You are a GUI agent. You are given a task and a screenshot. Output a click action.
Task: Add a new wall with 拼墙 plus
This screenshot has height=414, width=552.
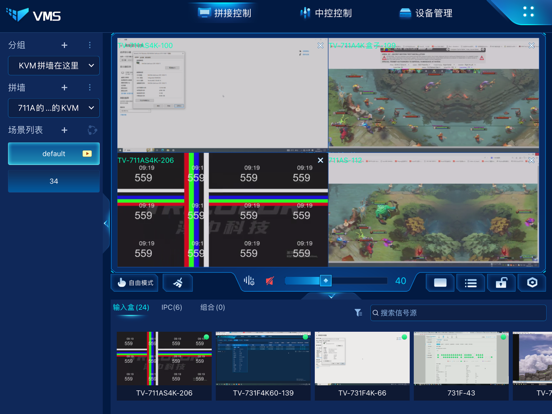pos(64,87)
